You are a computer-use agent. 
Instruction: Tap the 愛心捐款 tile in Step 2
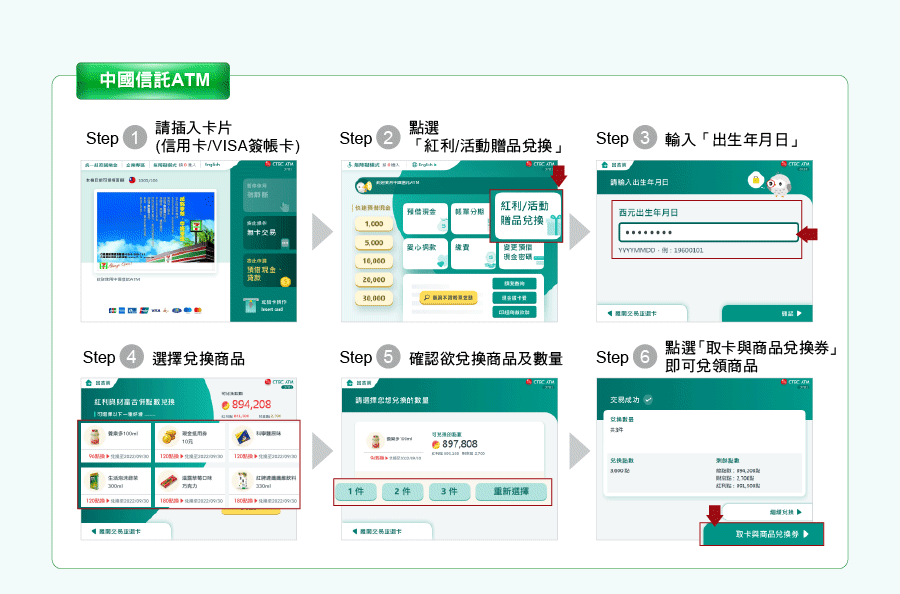point(425,254)
